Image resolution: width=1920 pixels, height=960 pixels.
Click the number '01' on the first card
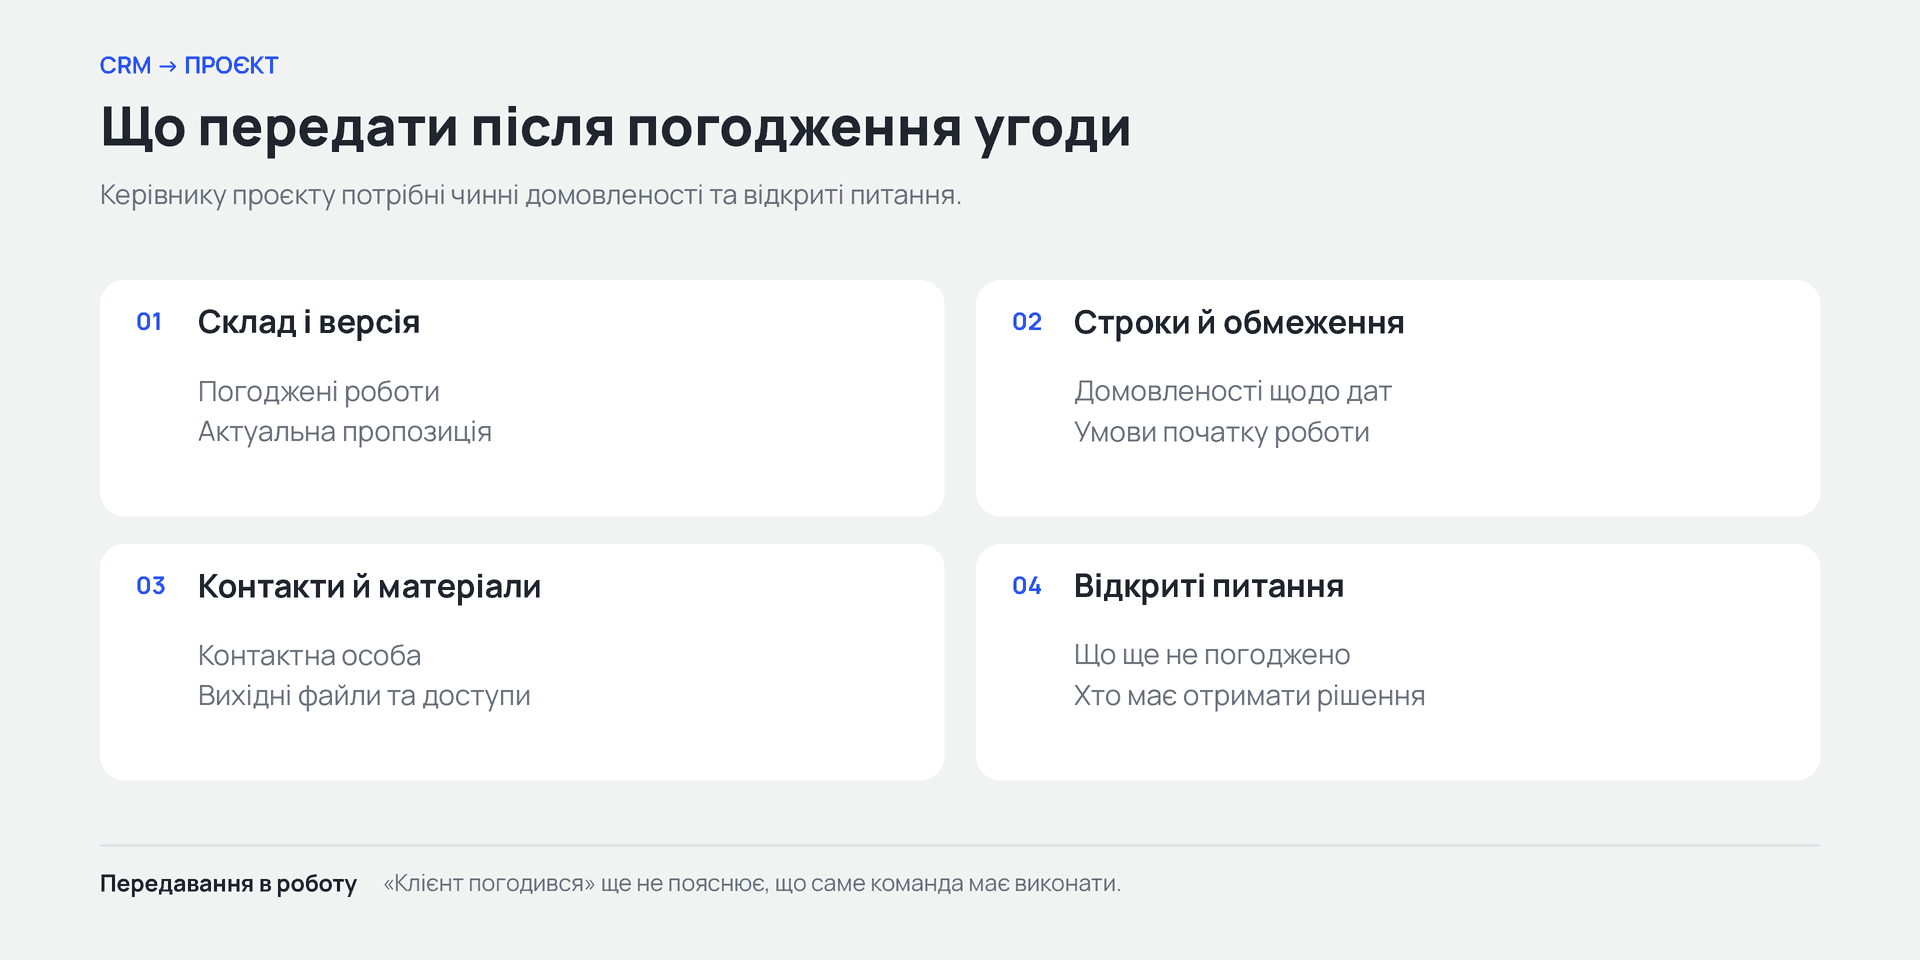[149, 322]
